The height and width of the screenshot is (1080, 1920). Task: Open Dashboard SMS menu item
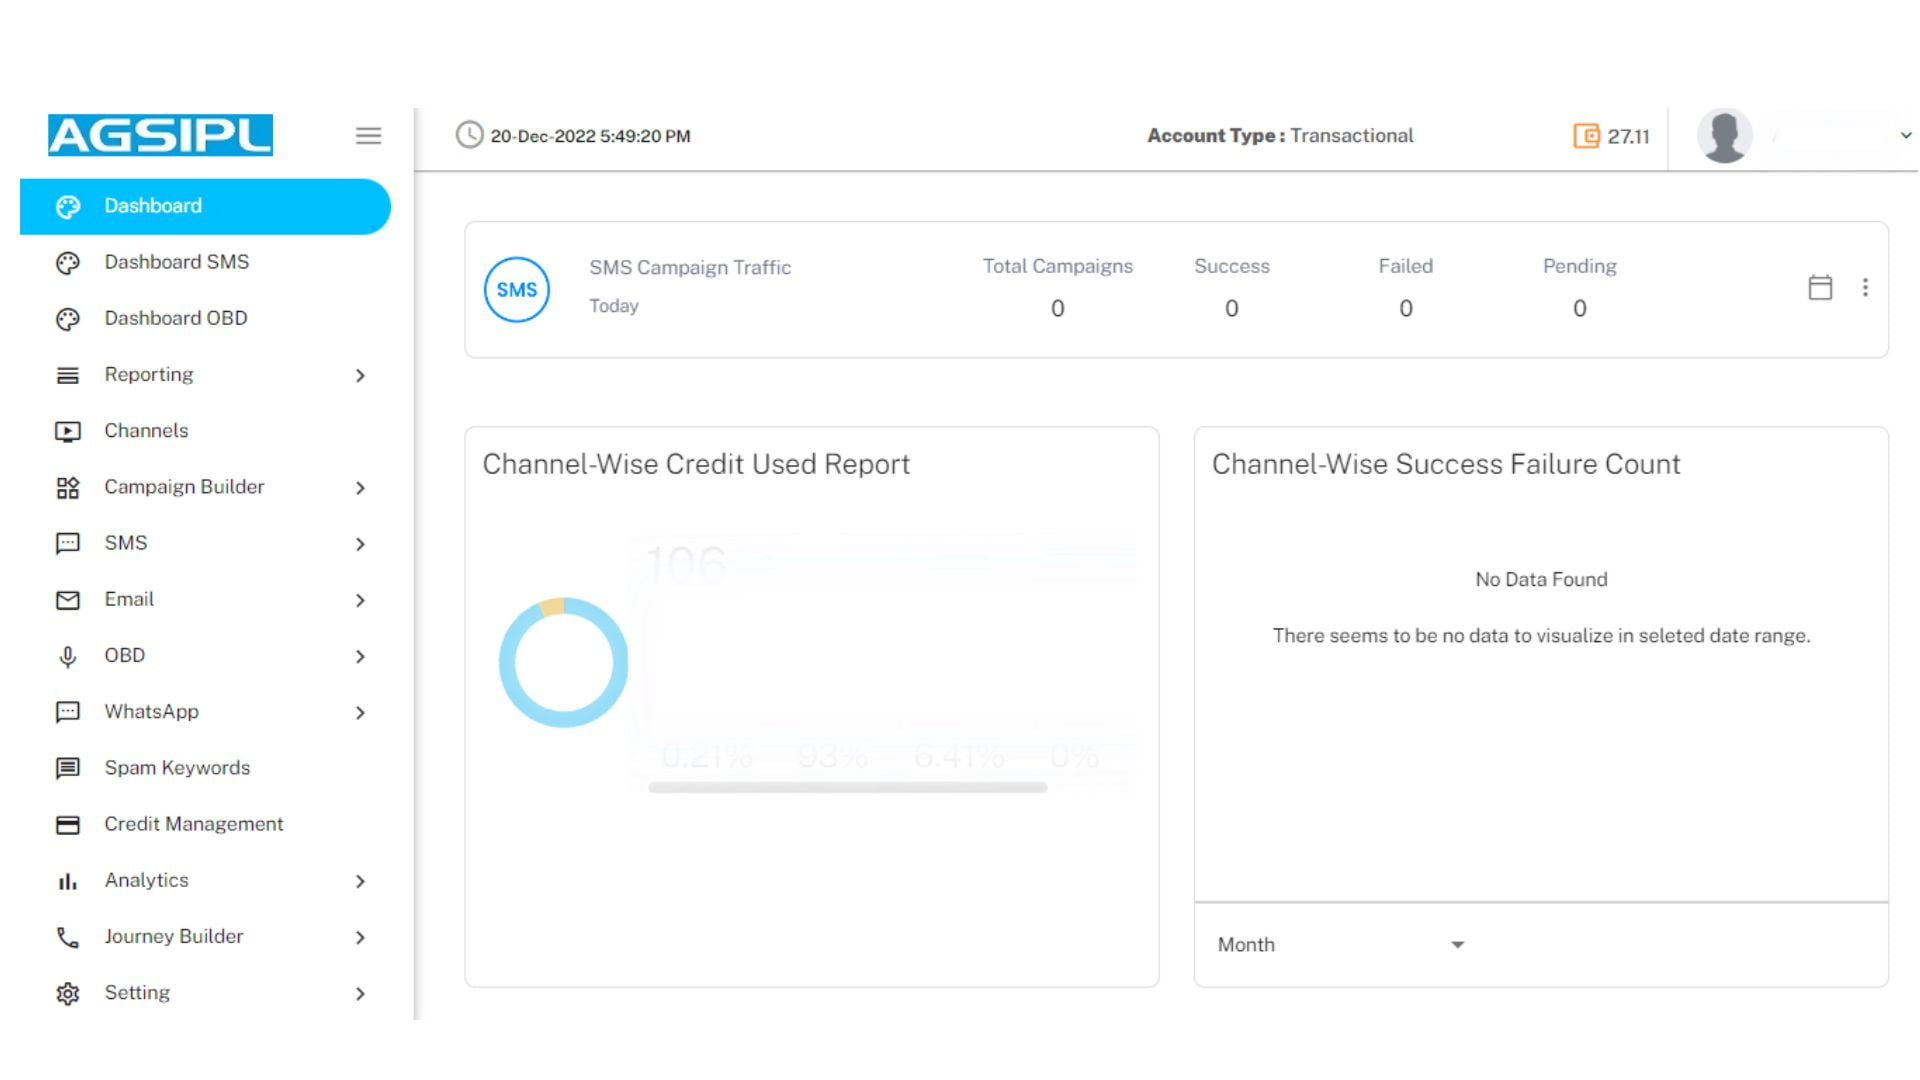click(x=205, y=262)
